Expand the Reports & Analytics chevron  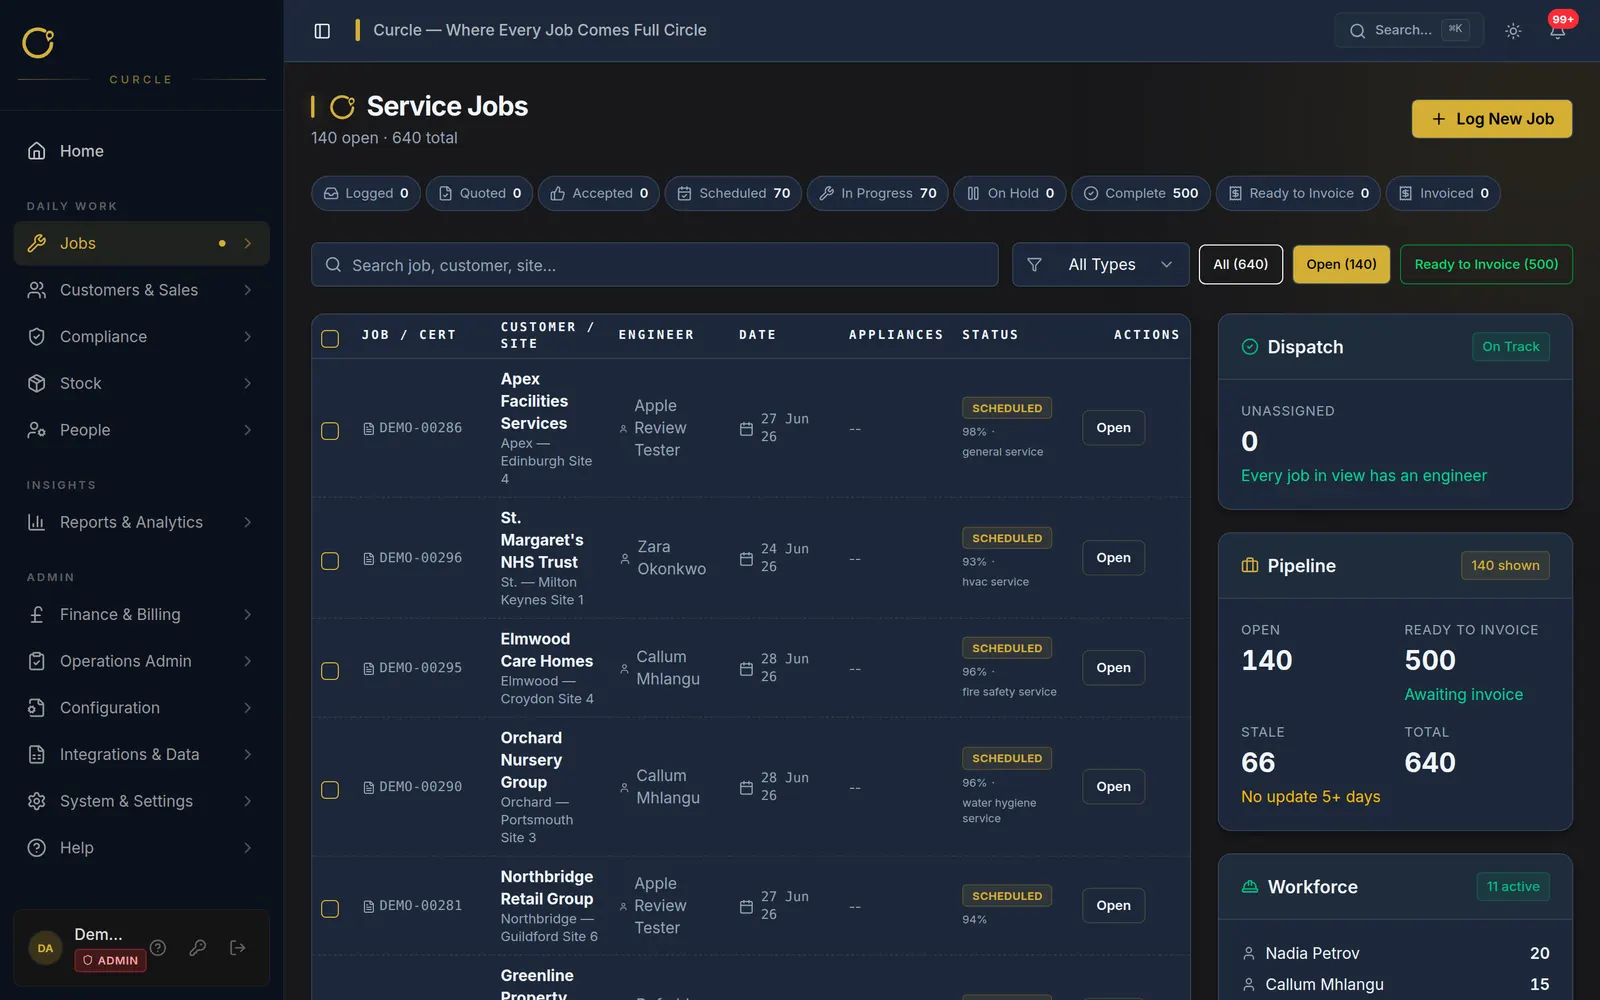coord(248,522)
